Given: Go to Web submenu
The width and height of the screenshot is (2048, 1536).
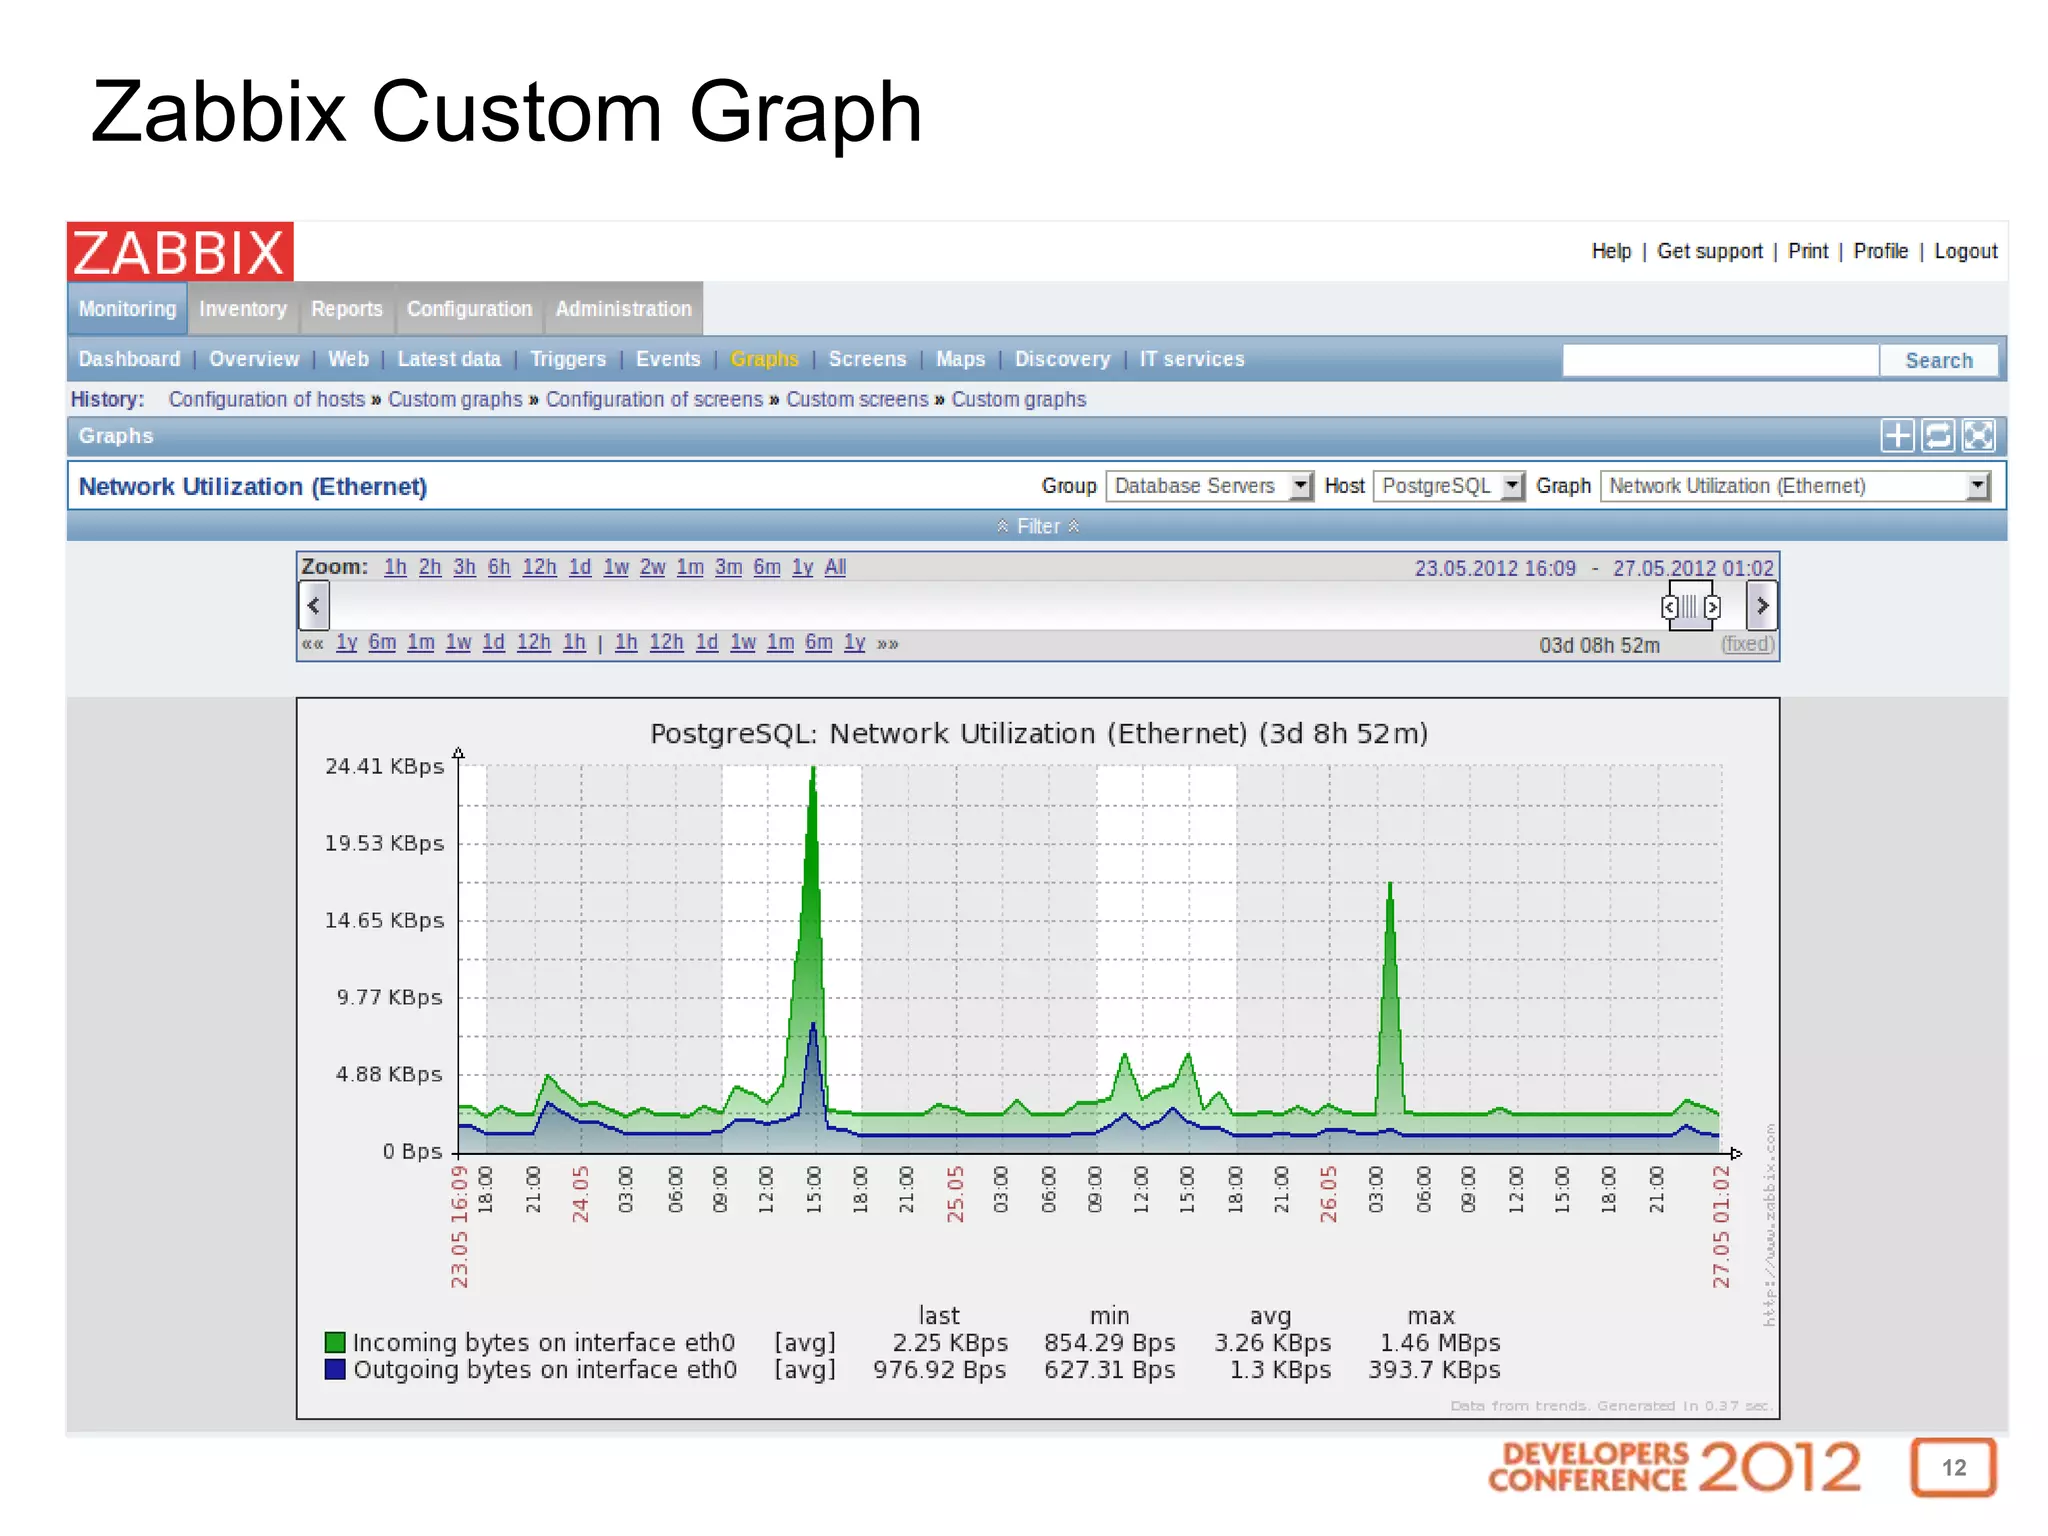Looking at the screenshot, I should [348, 359].
